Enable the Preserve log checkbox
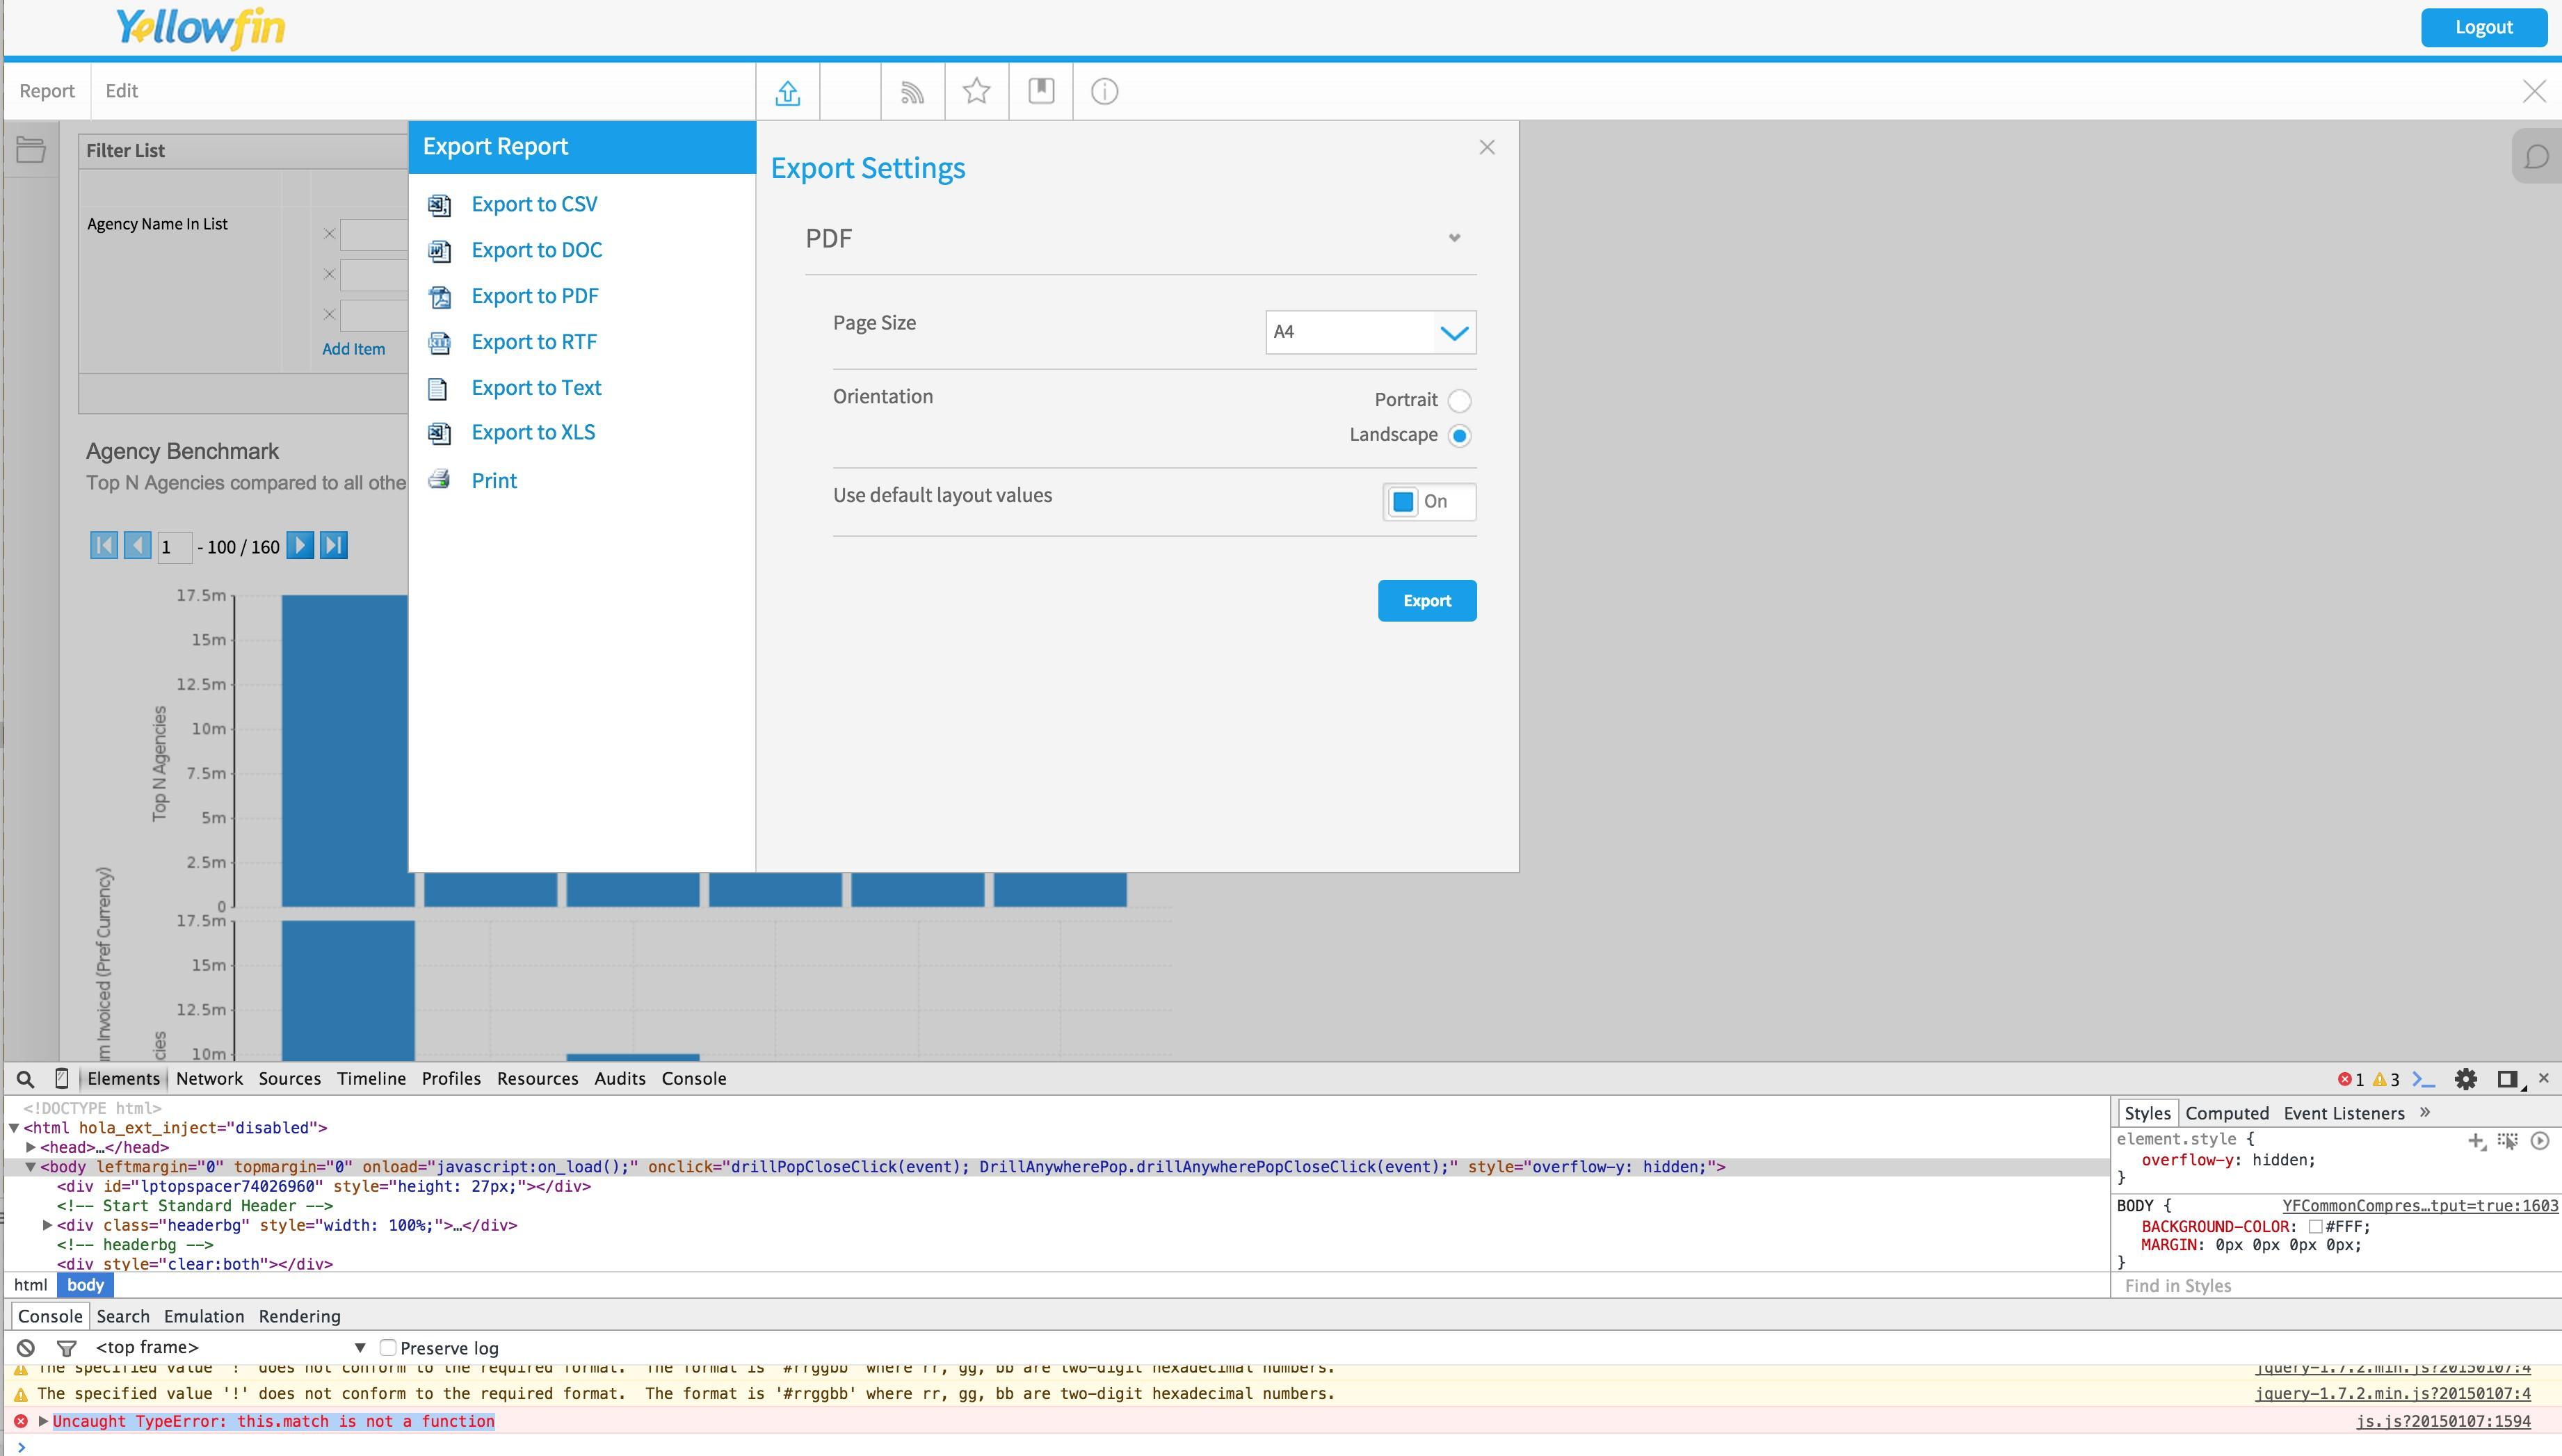Image resolution: width=2562 pixels, height=1456 pixels. (388, 1348)
